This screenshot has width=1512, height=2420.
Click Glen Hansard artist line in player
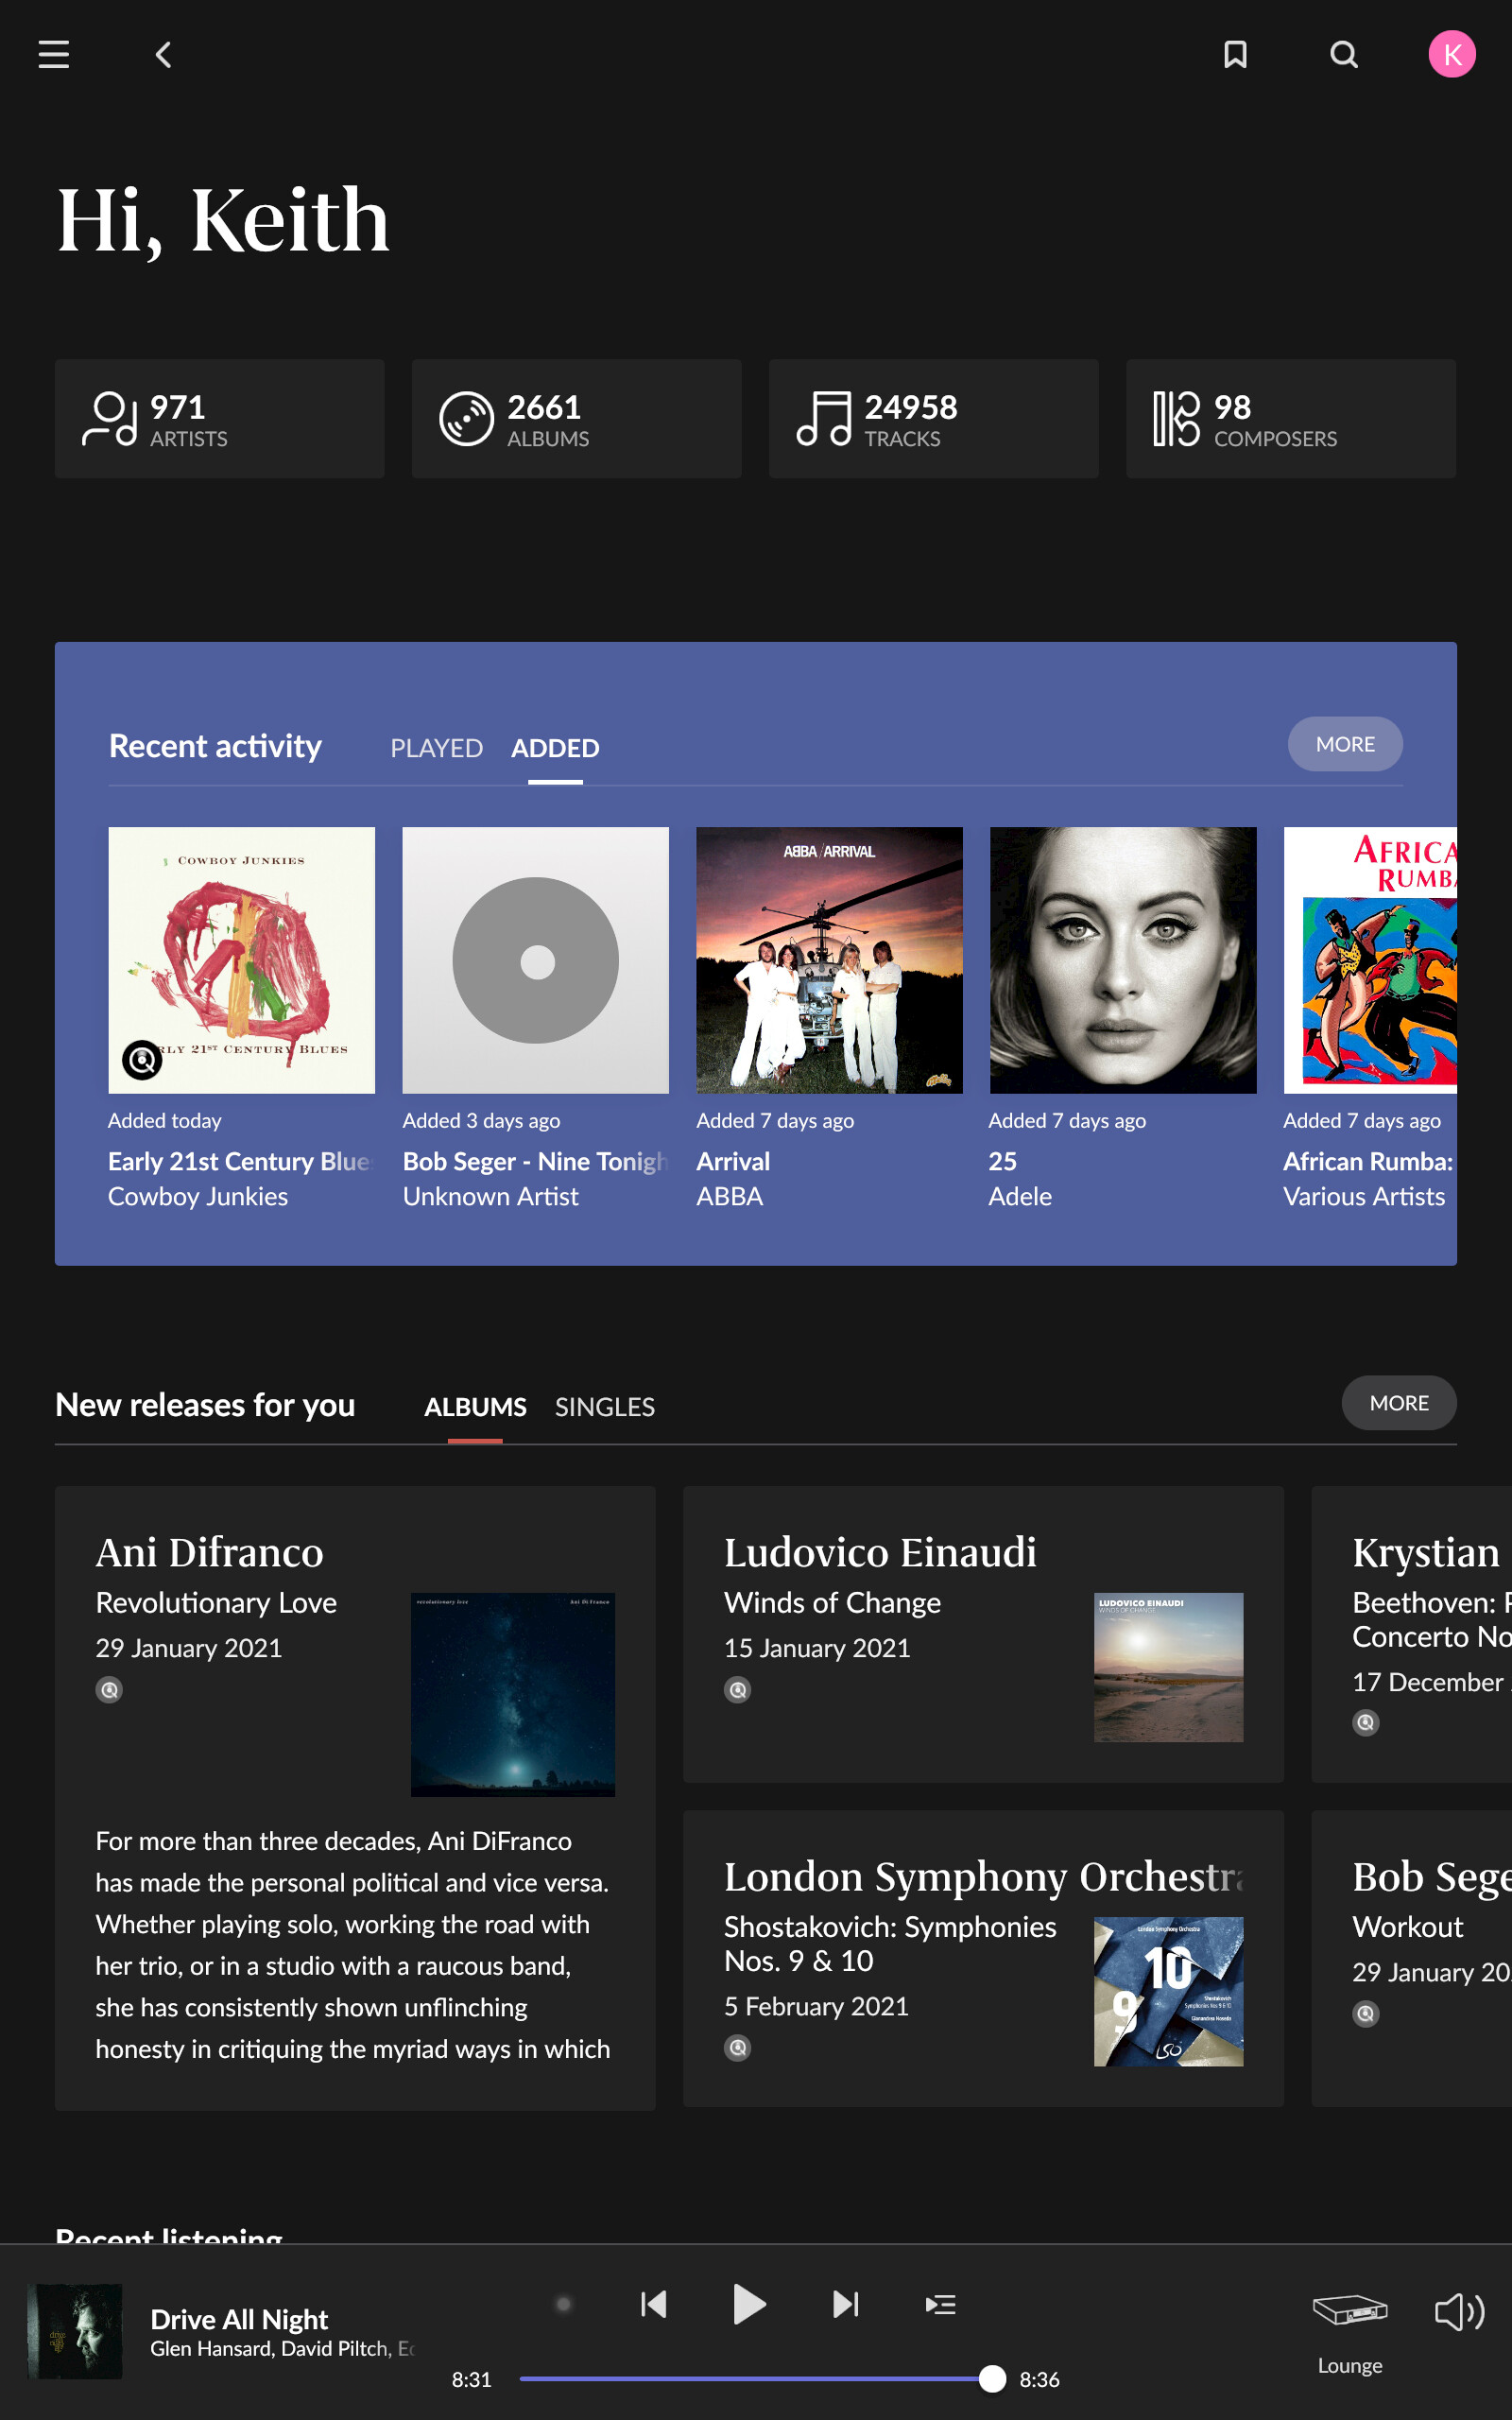(x=283, y=2348)
